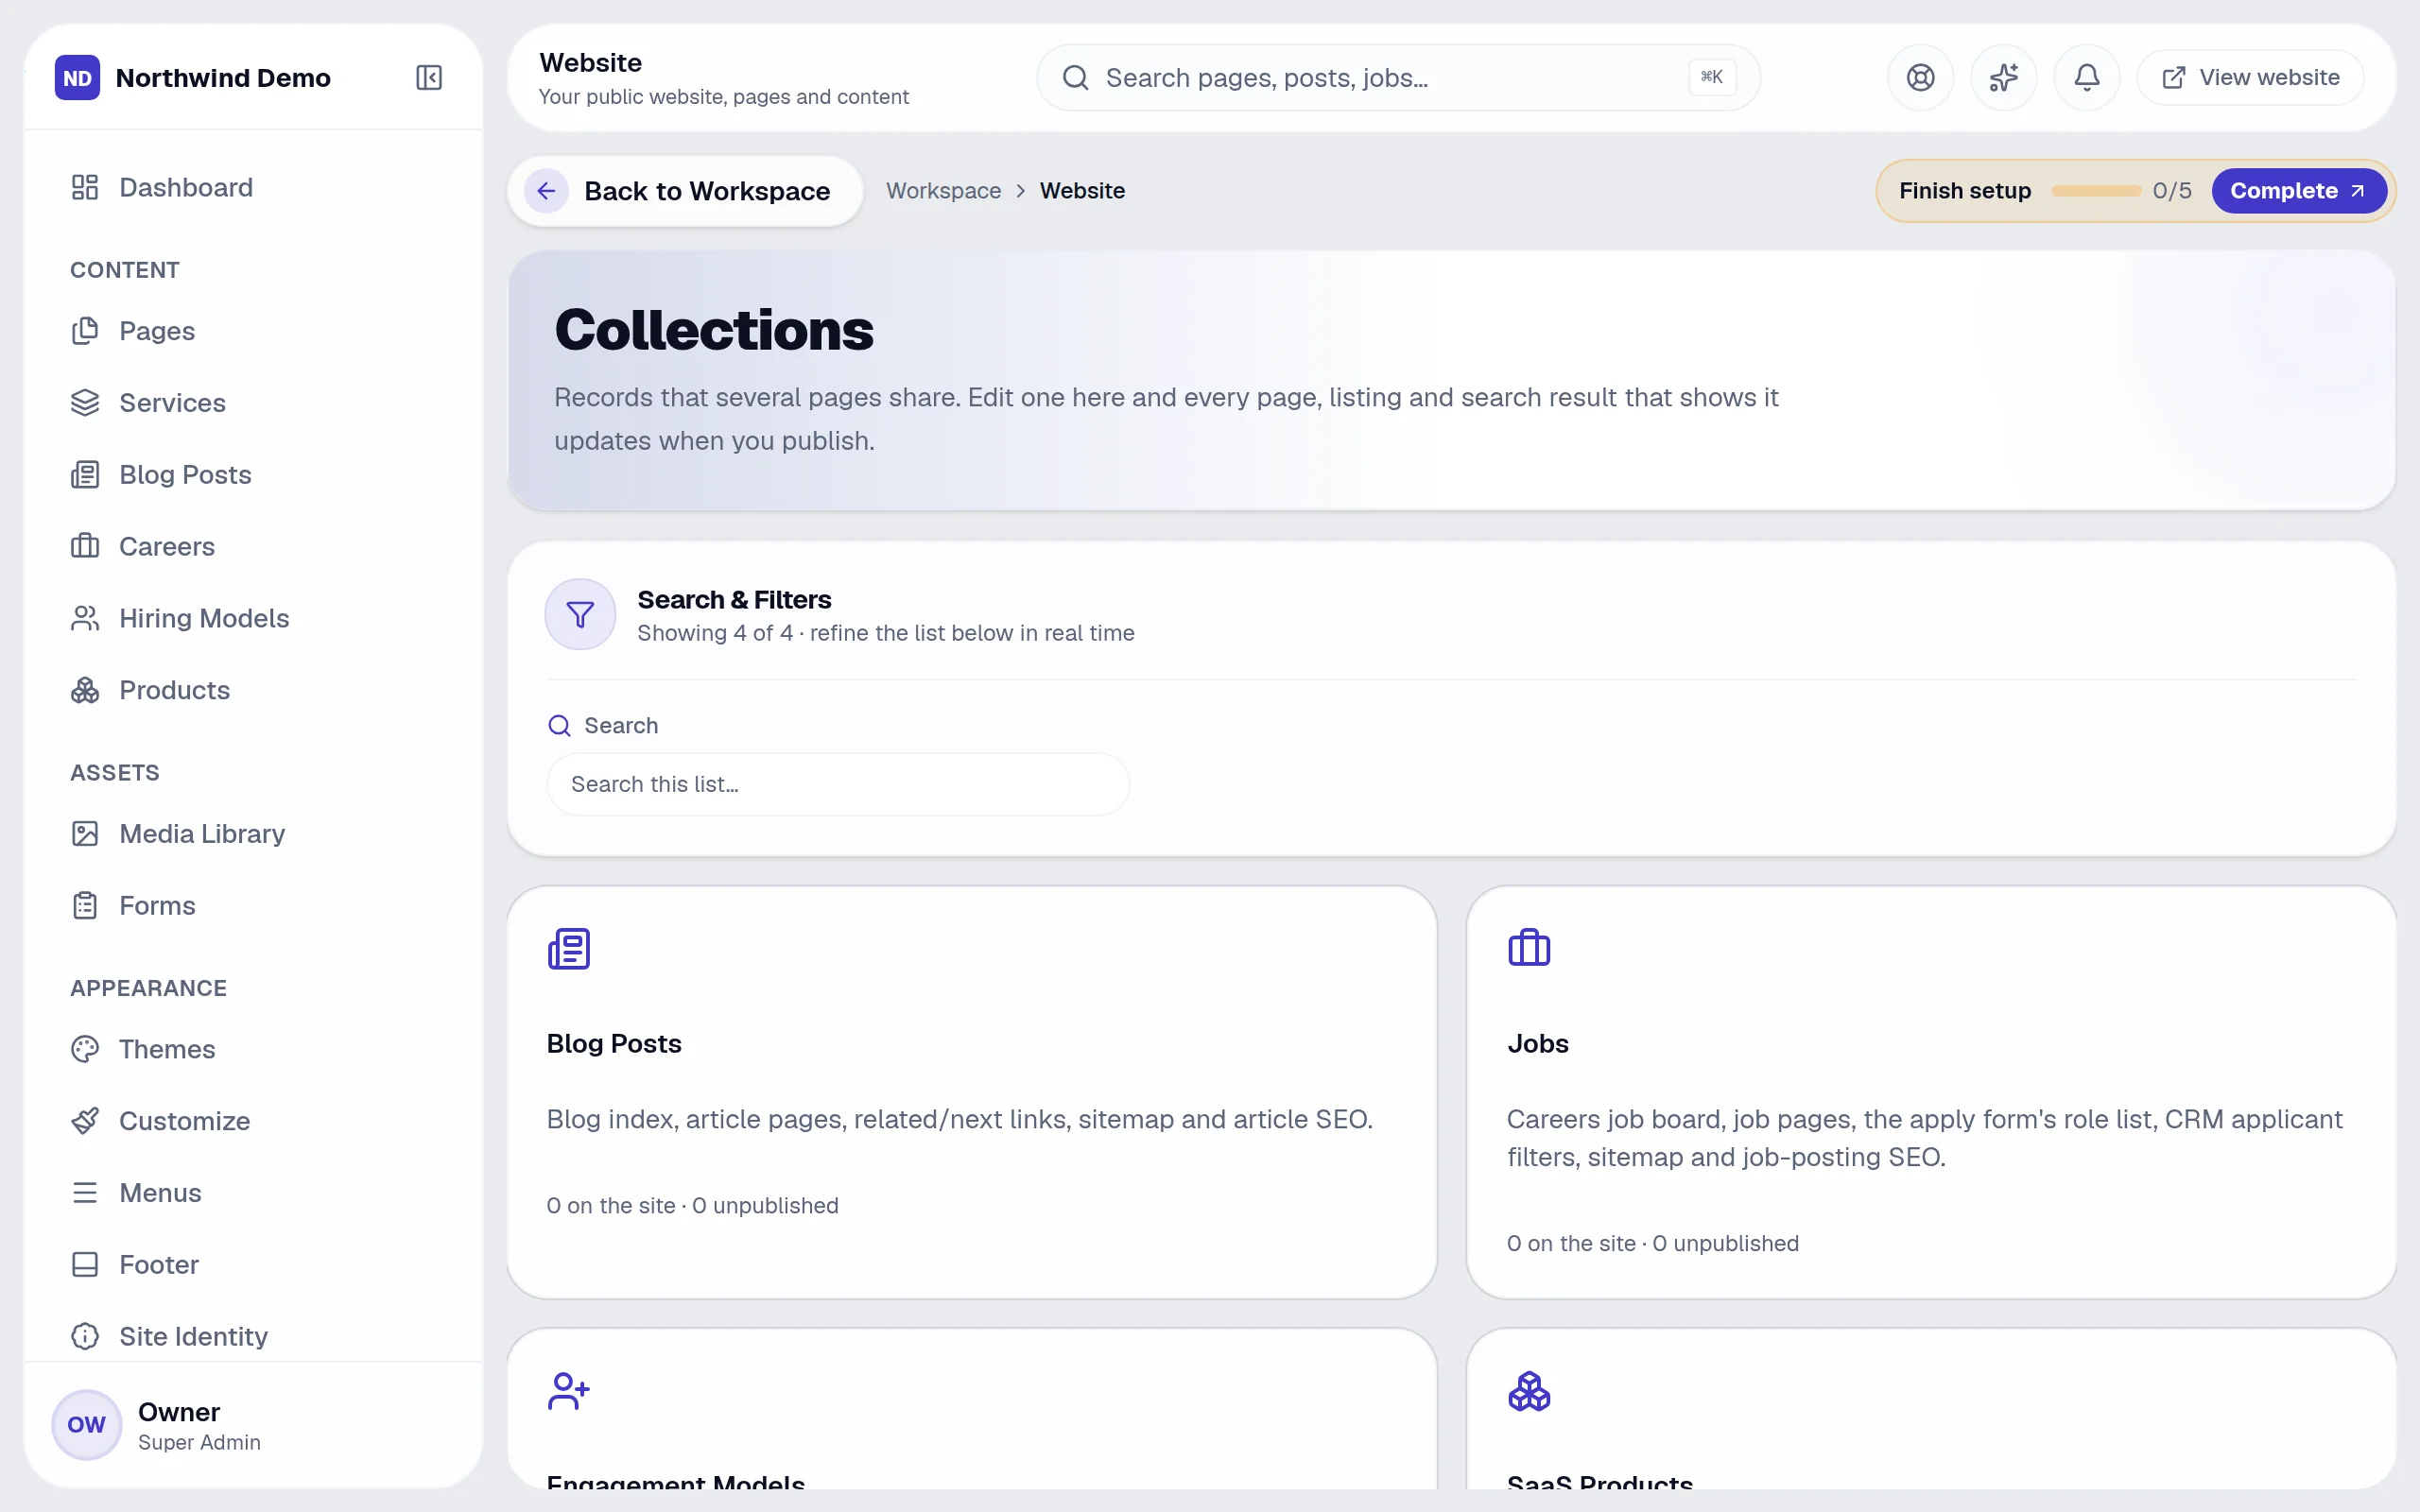Click the Website breadcrumb text
Screen dimensions: 2420x1512
click(1082, 191)
